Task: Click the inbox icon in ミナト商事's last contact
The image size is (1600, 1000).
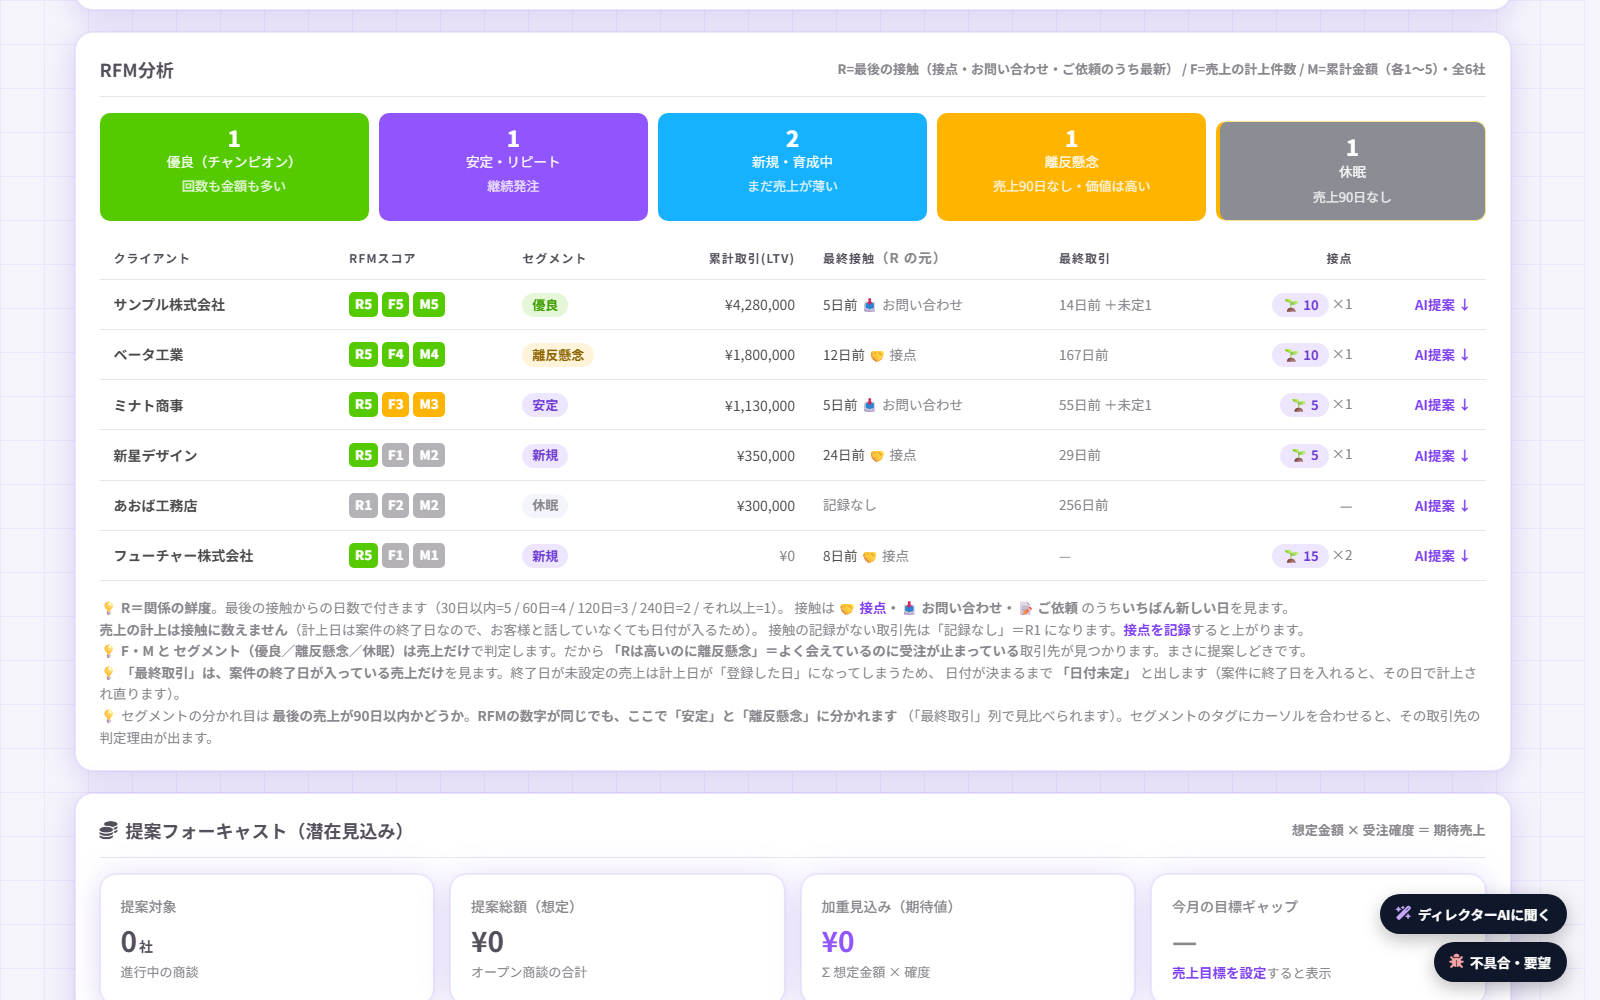Action: [x=869, y=405]
